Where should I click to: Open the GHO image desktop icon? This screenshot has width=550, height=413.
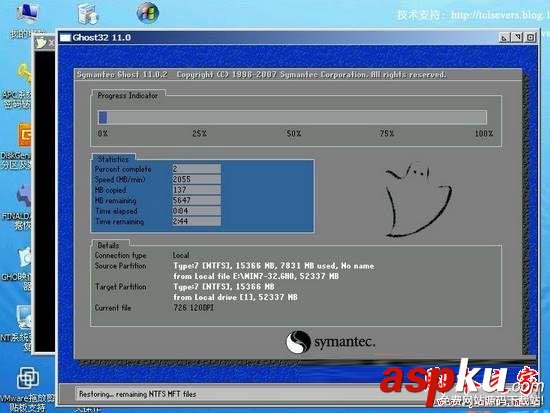25,257
